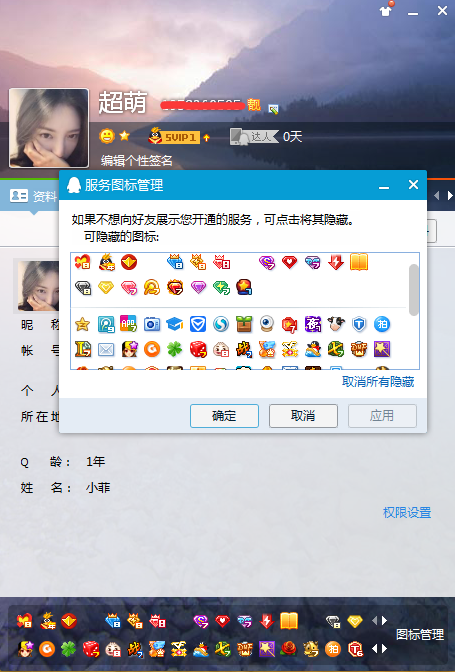The height and width of the screenshot is (672, 455).
Task: Hide the red down-arrow icon in dialog
Action: (x=335, y=262)
